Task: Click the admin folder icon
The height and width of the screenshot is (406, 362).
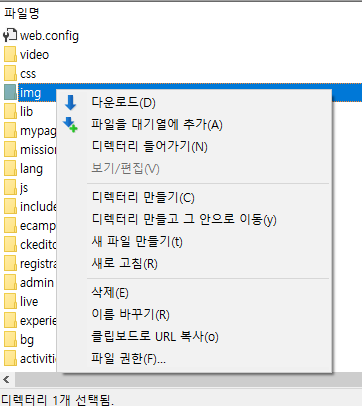Action: pos(10,283)
